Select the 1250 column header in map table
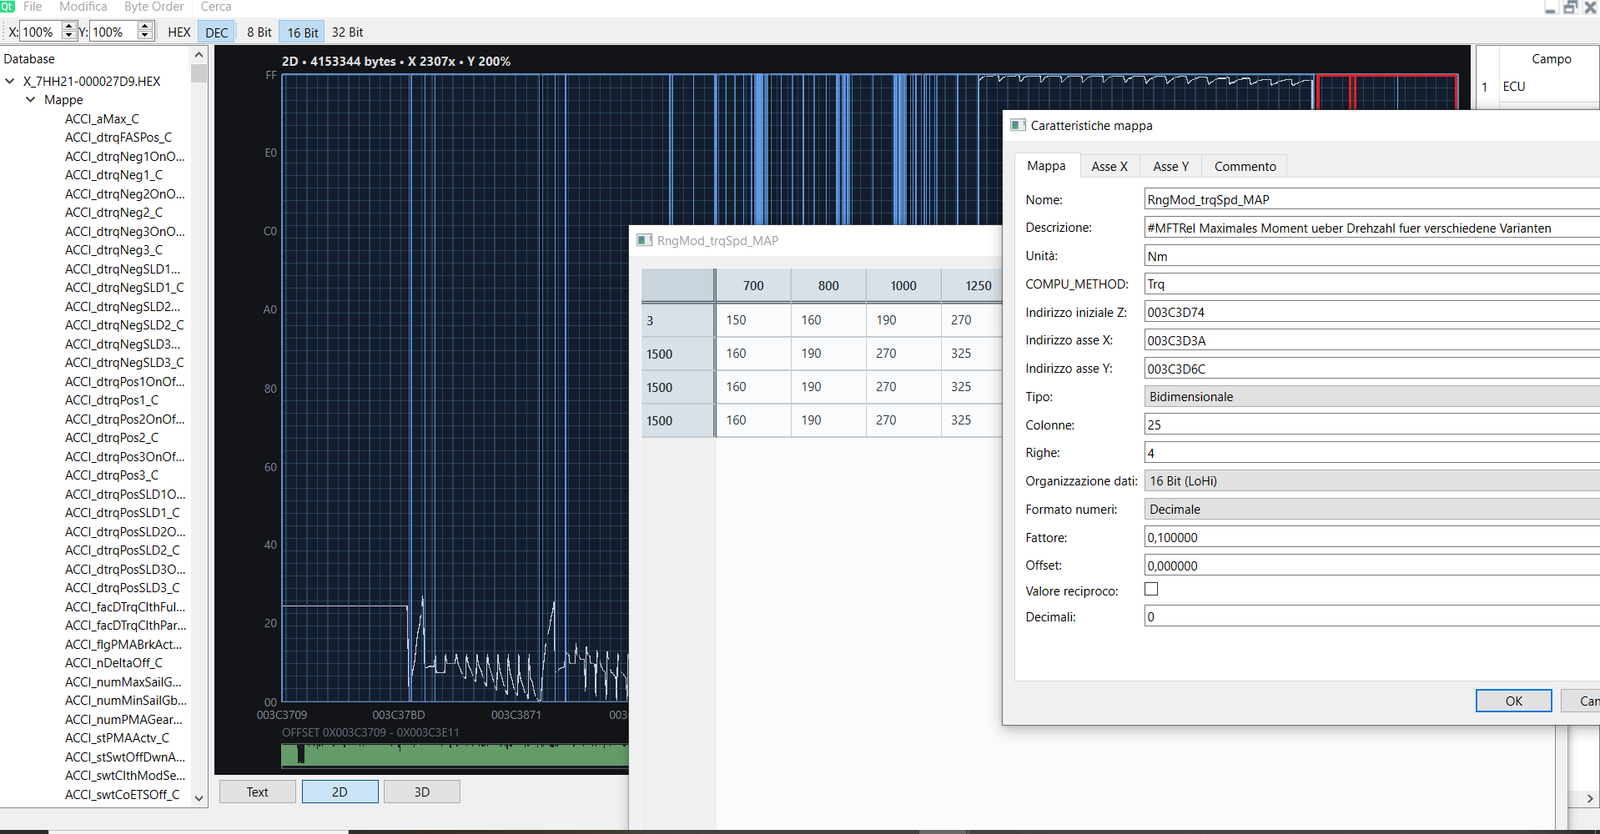 pyautogui.click(x=974, y=285)
